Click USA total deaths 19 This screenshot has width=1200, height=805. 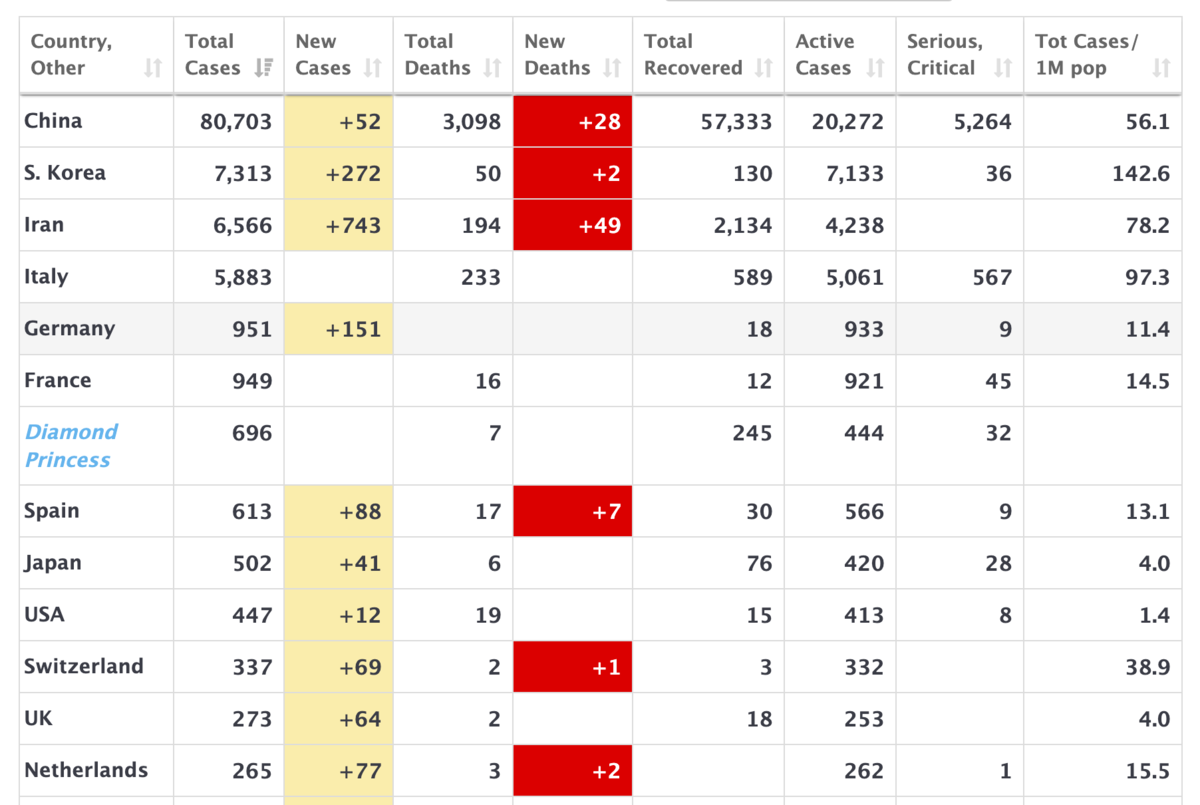[x=488, y=616]
